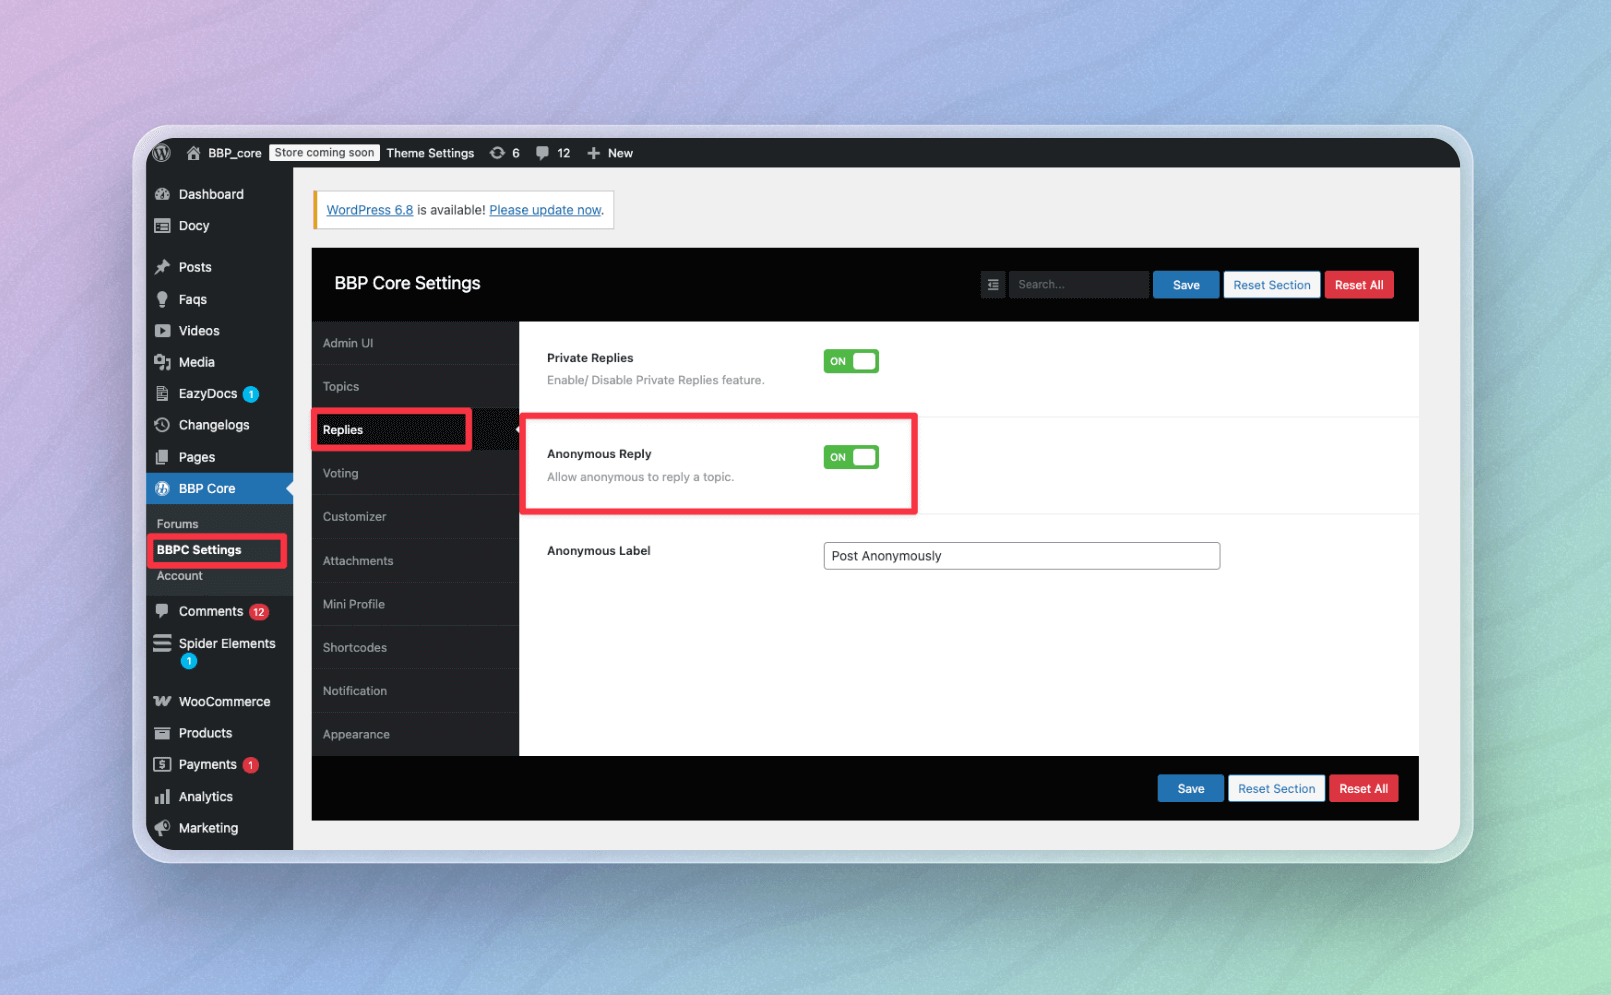Turn off the Private Replies toggle
Image resolution: width=1611 pixels, height=995 pixels.
pyautogui.click(x=851, y=361)
